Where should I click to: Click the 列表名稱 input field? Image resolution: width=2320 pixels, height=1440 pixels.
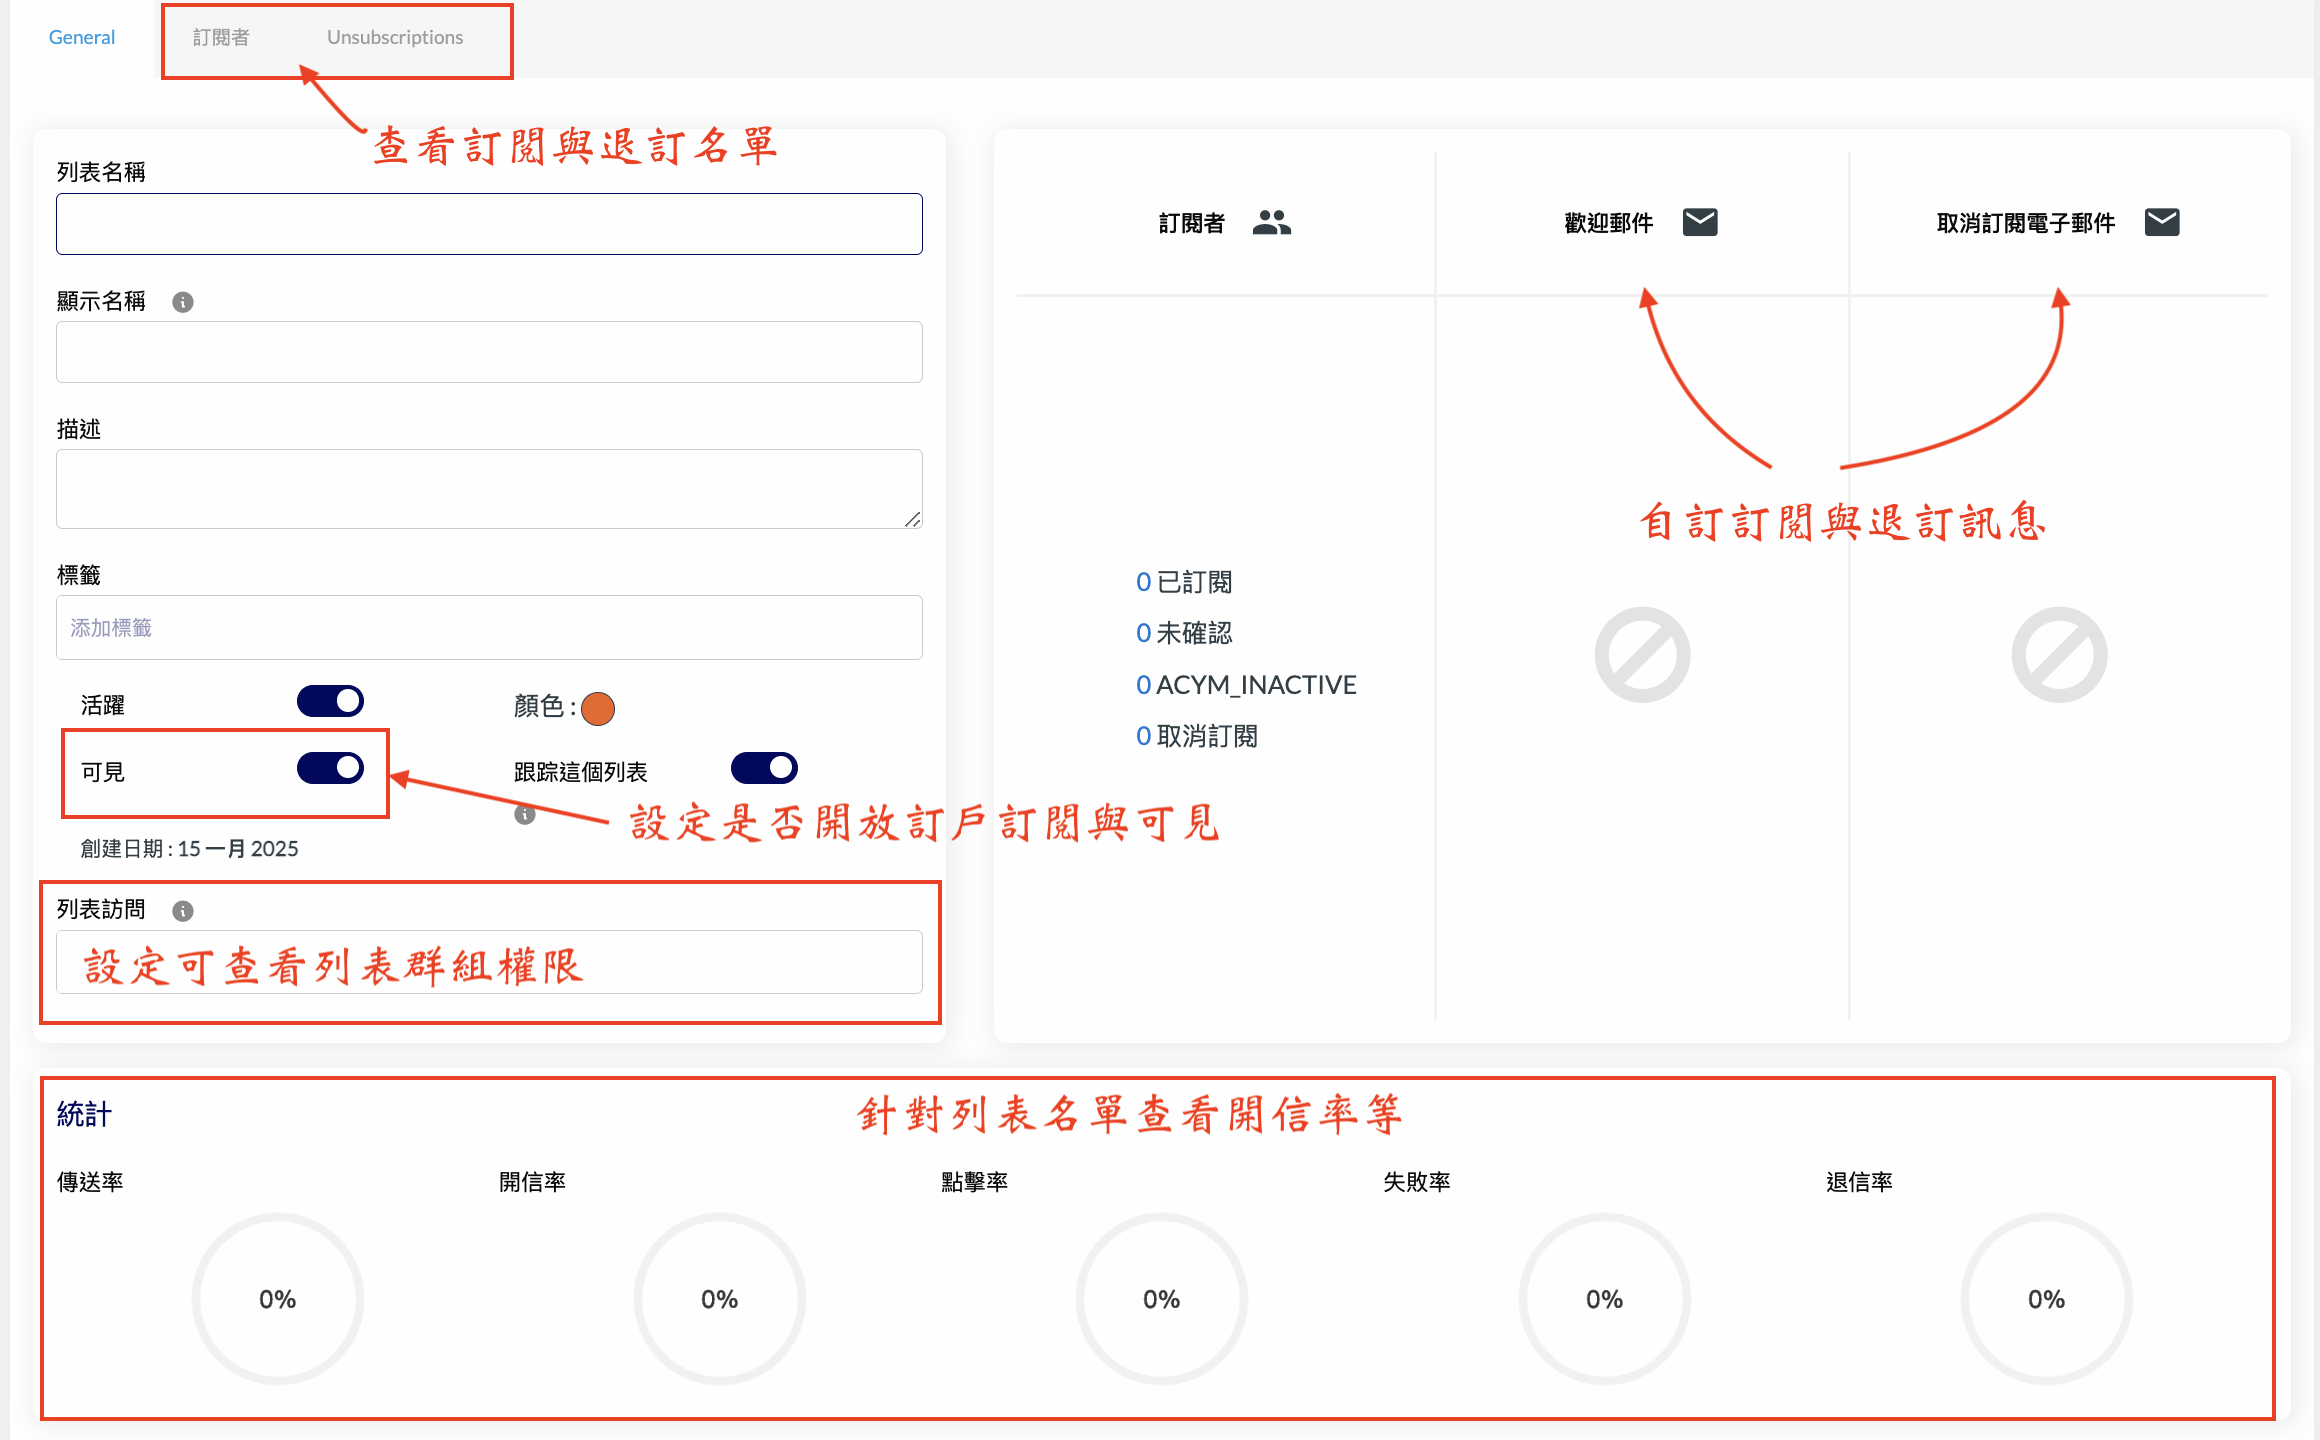coord(489,224)
